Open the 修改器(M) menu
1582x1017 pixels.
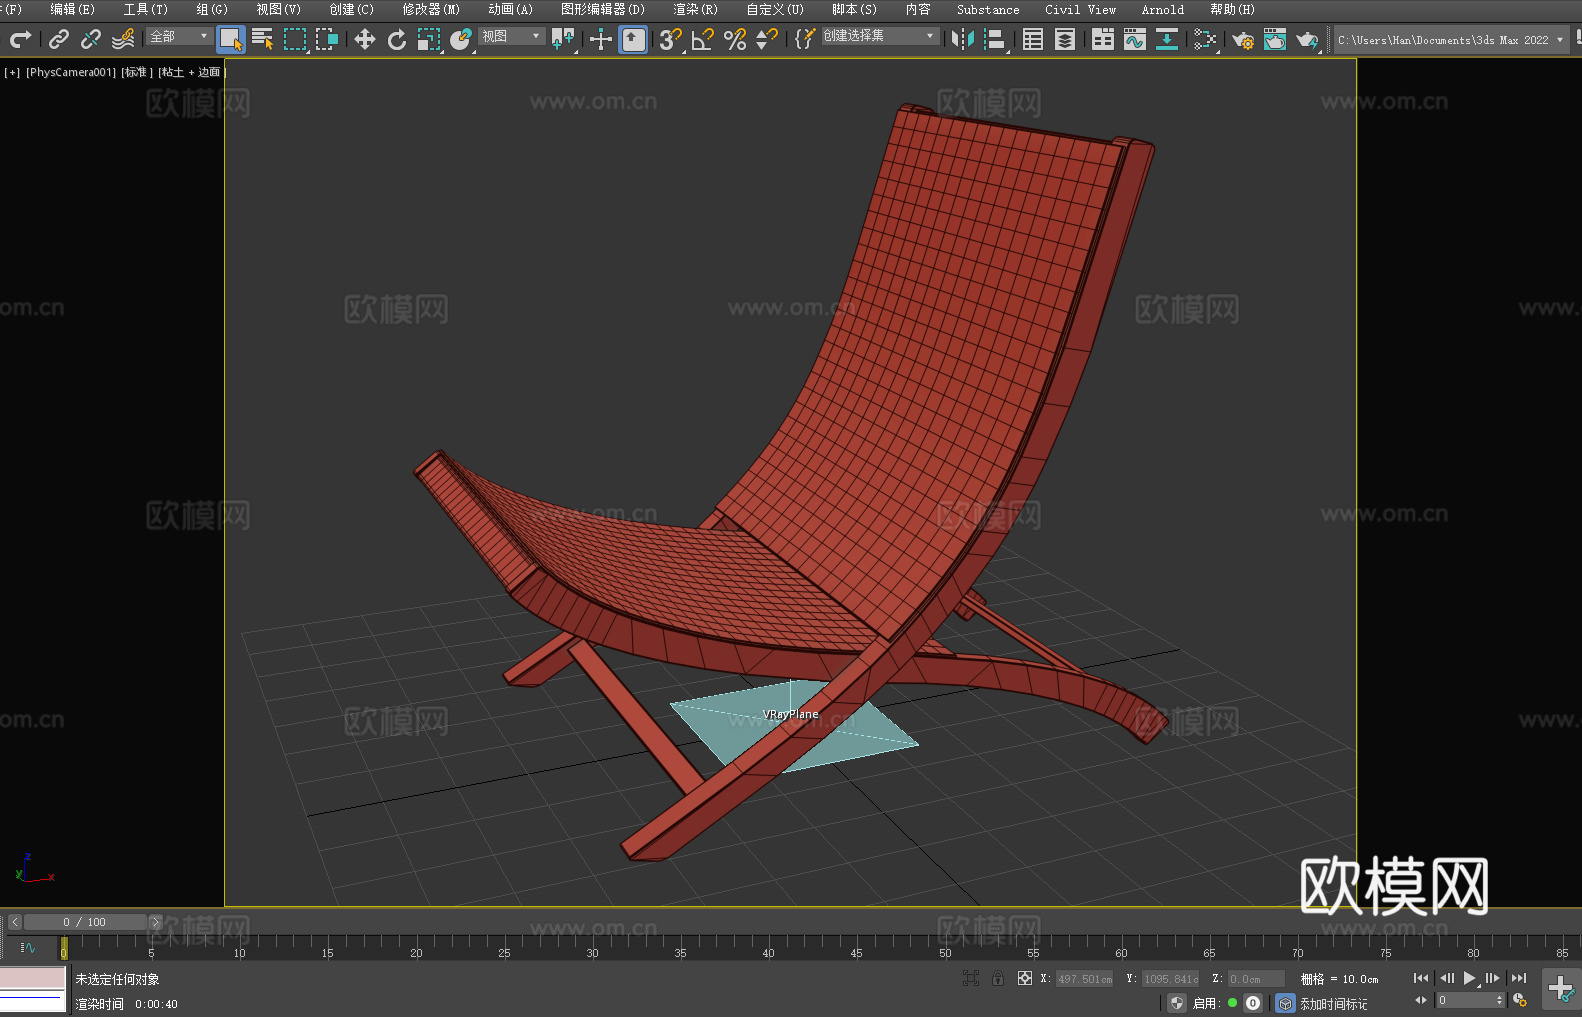[x=431, y=9]
